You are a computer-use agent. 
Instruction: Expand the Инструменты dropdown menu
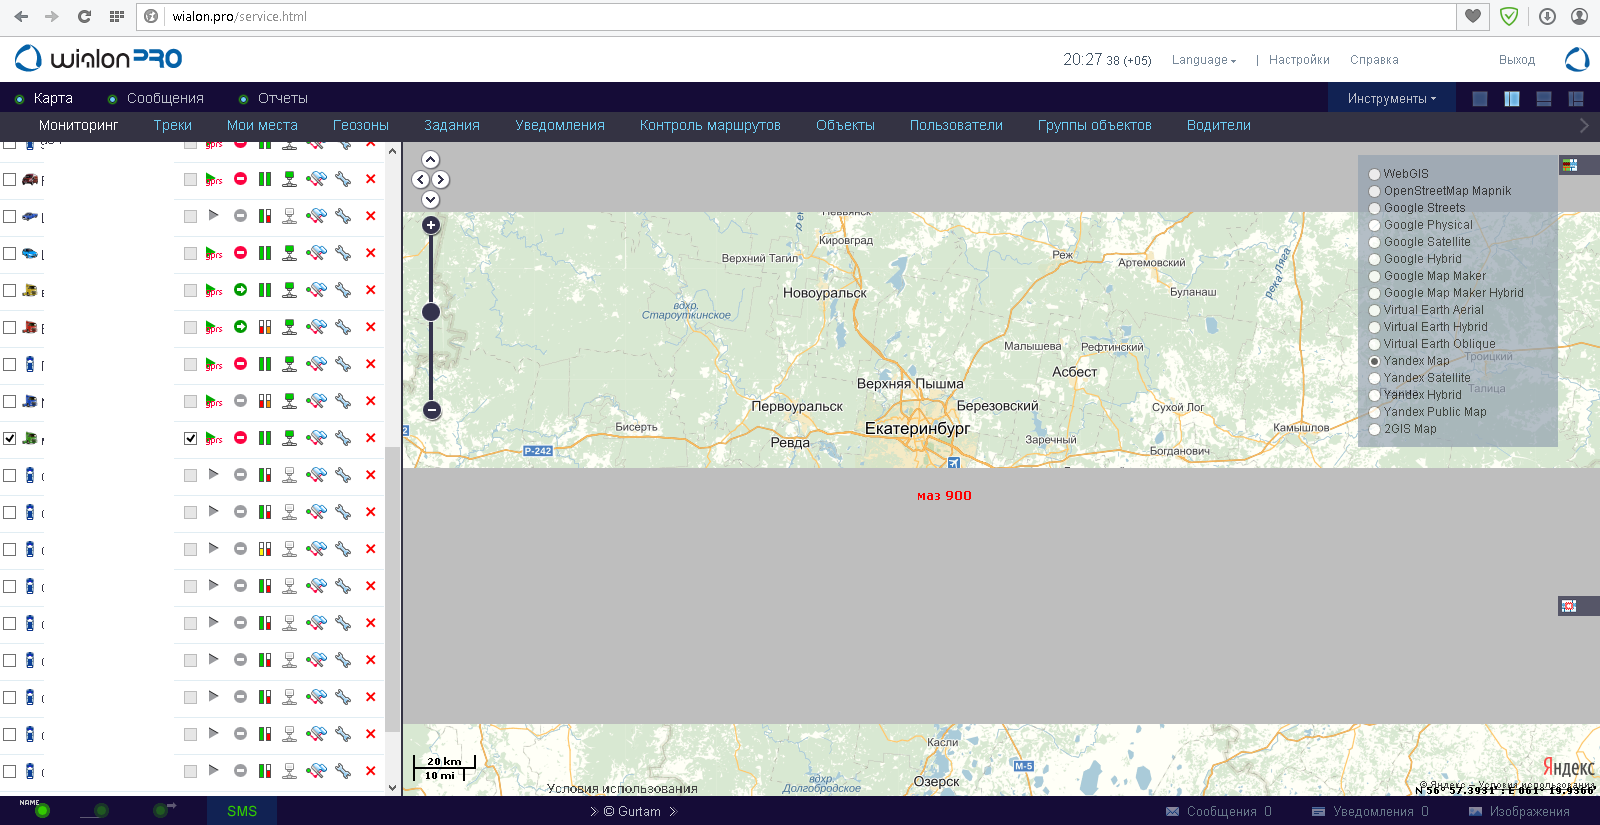[x=1391, y=99]
